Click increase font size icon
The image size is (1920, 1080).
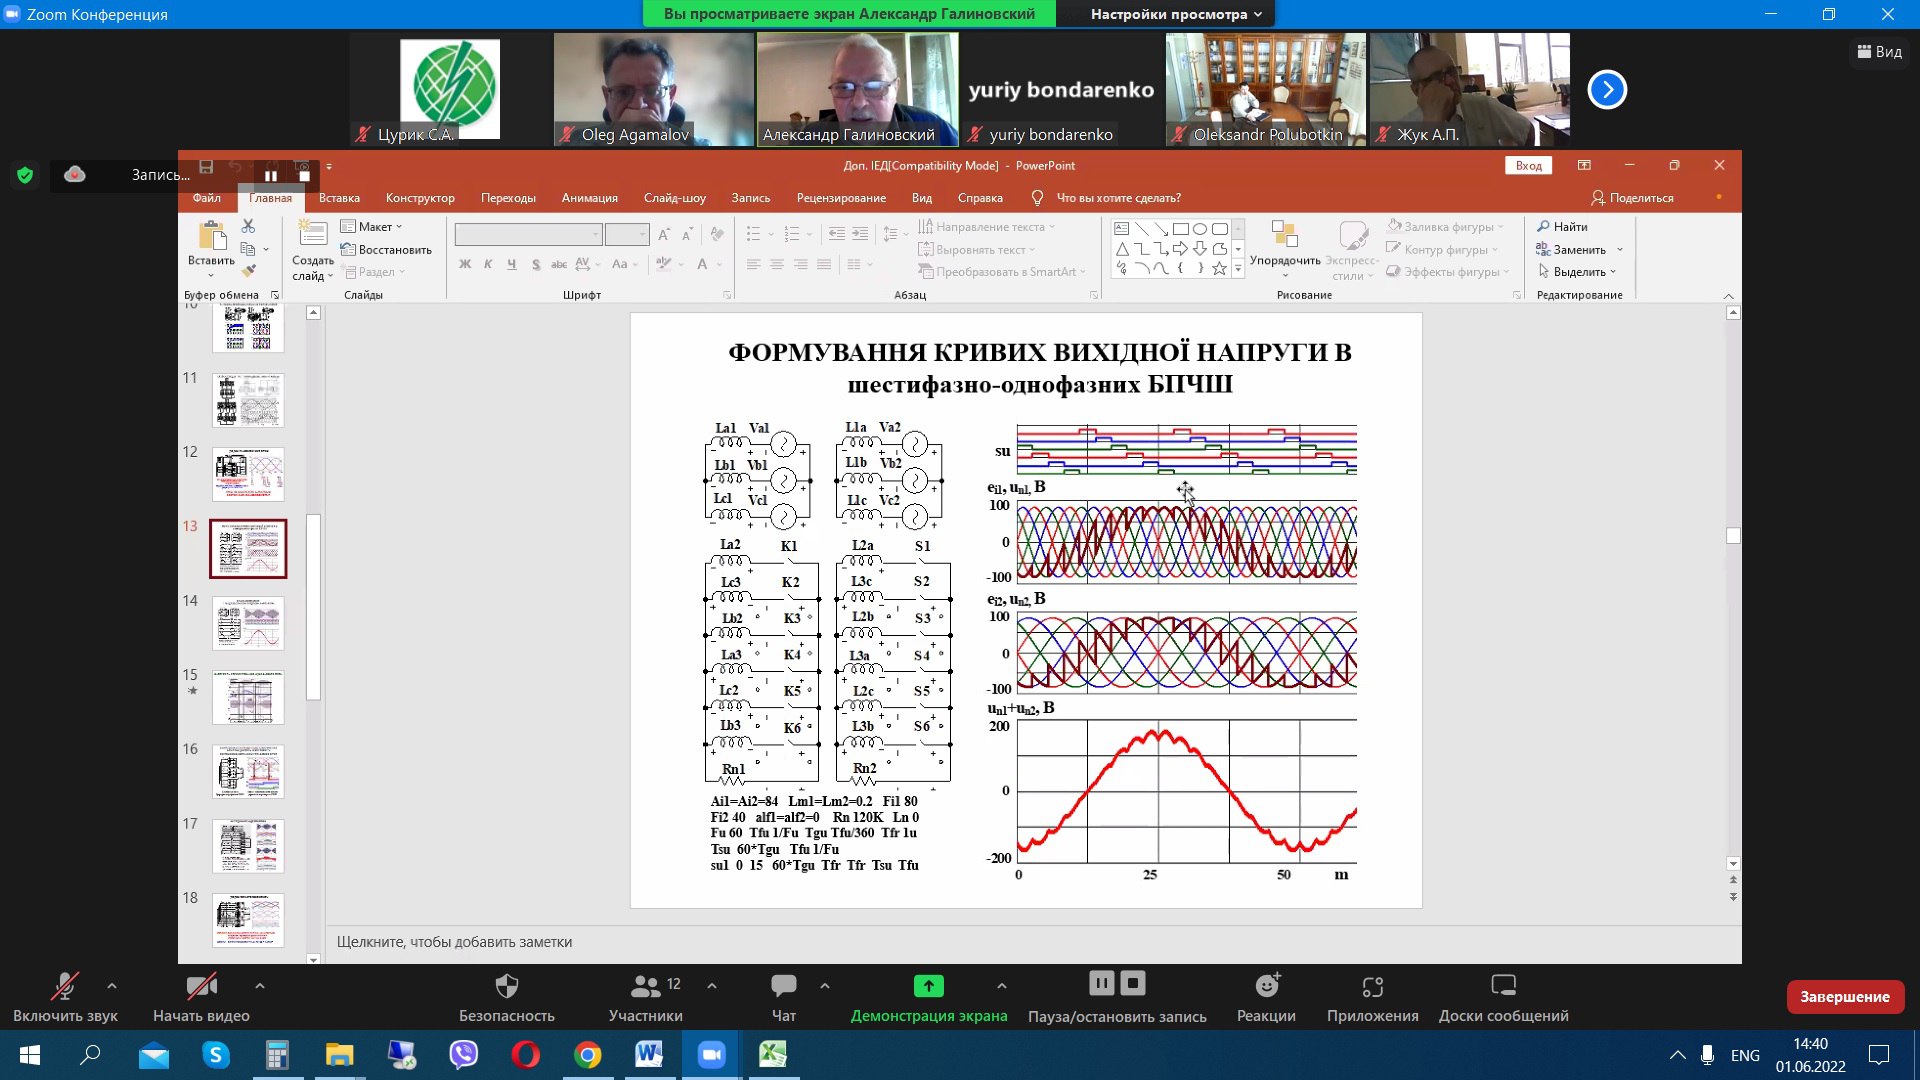point(663,234)
